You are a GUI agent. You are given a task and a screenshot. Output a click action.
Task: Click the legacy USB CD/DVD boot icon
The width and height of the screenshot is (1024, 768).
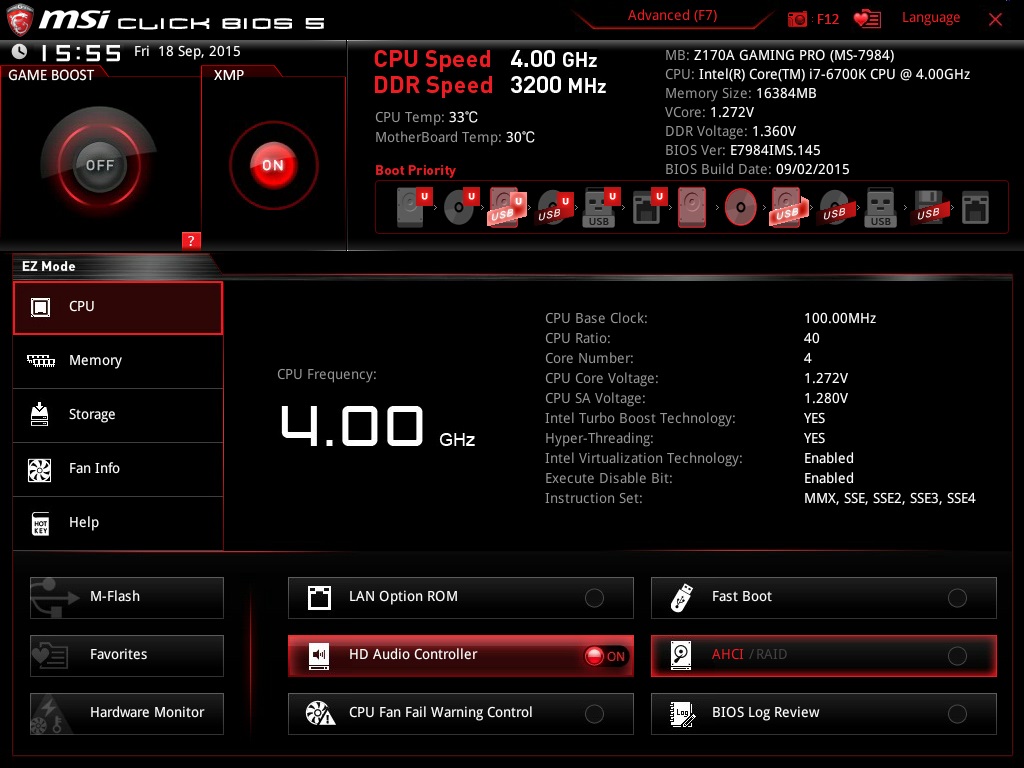point(835,207)
